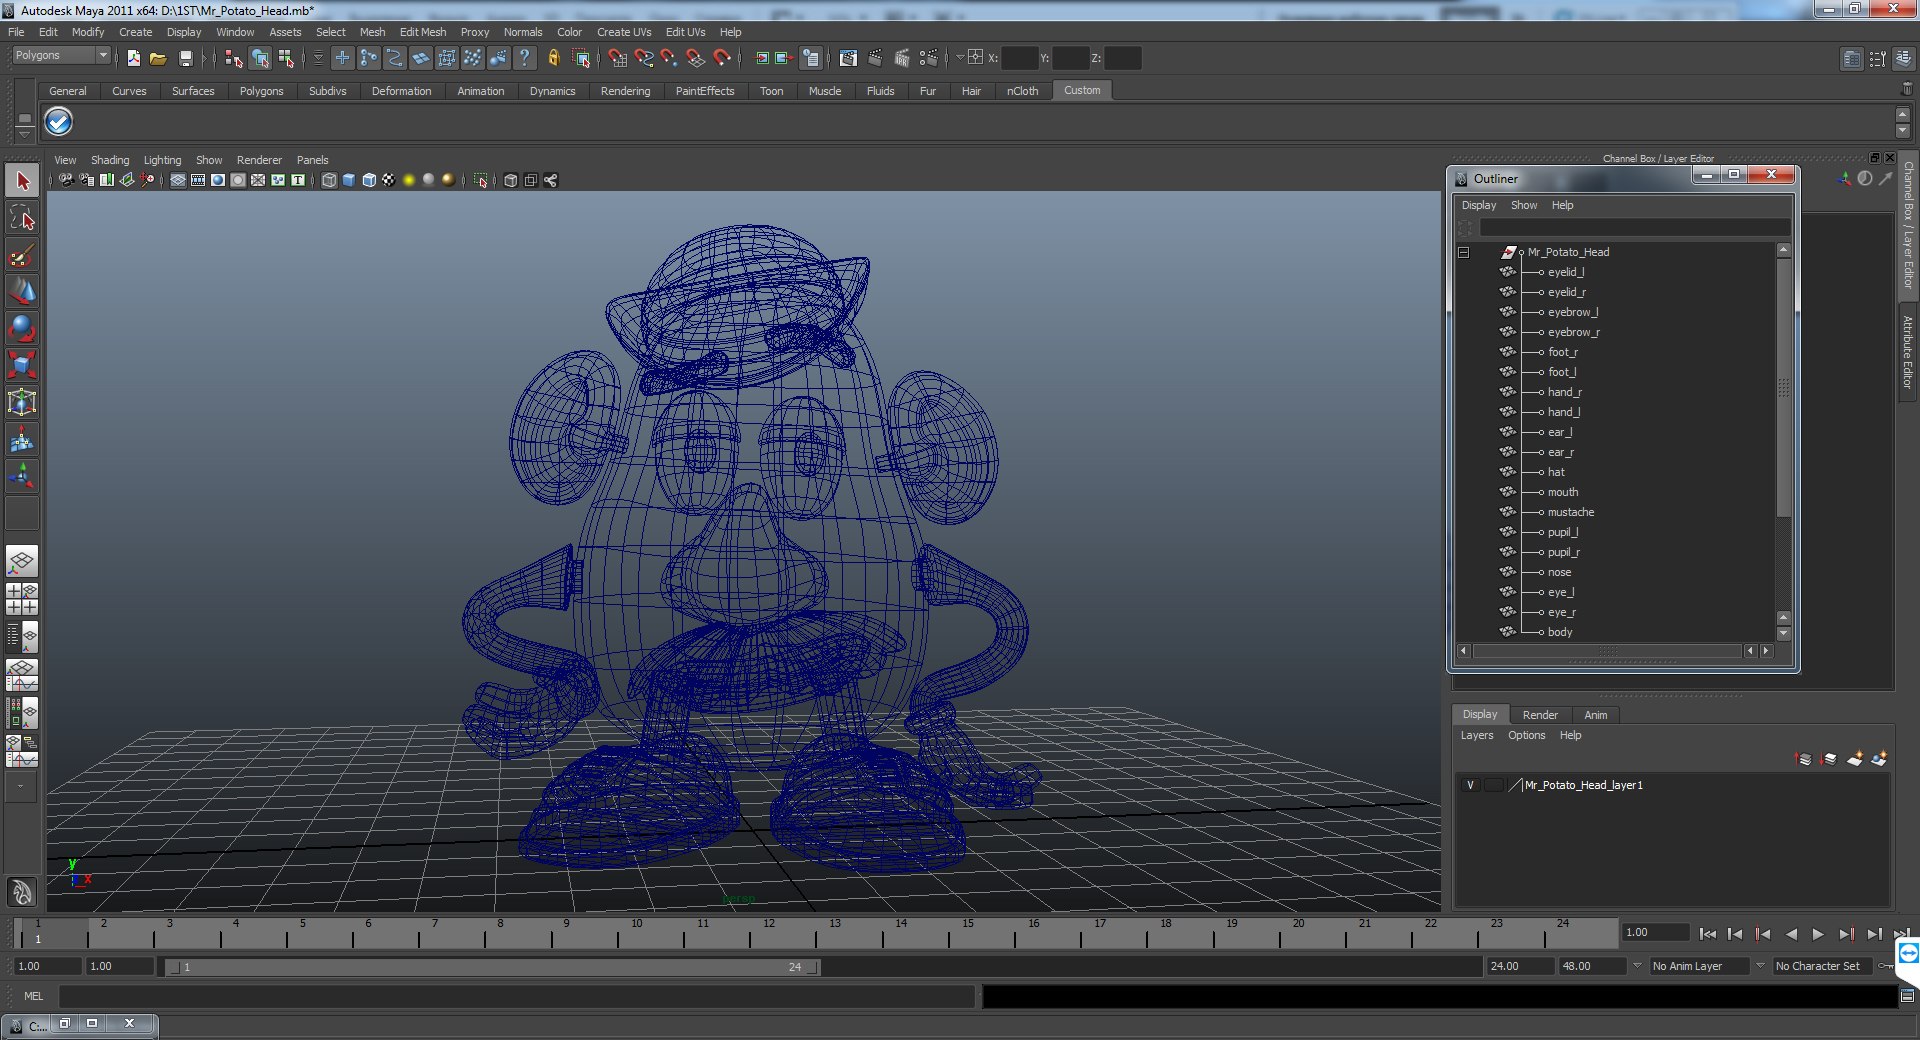This screenshot has height=1040, width=1920.
Task: Activate the Scale tool
Action: 22,365
